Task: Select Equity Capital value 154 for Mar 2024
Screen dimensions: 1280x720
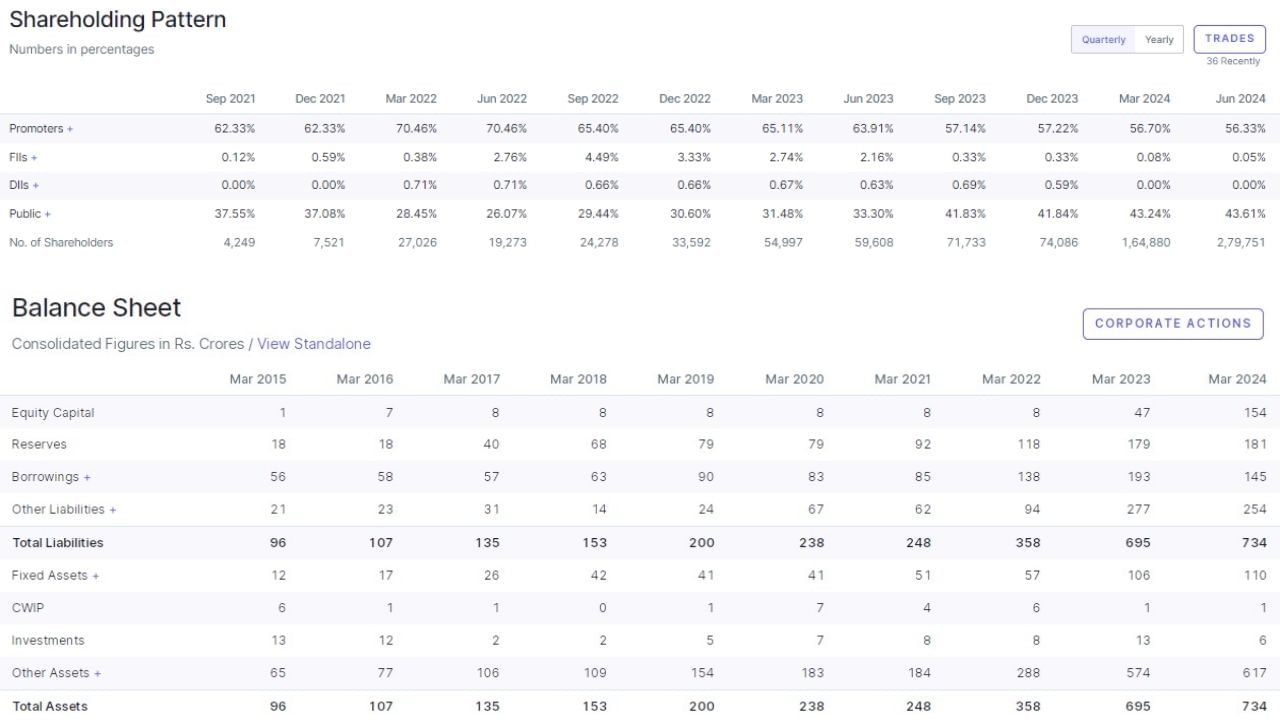Action: point(1256,413)
